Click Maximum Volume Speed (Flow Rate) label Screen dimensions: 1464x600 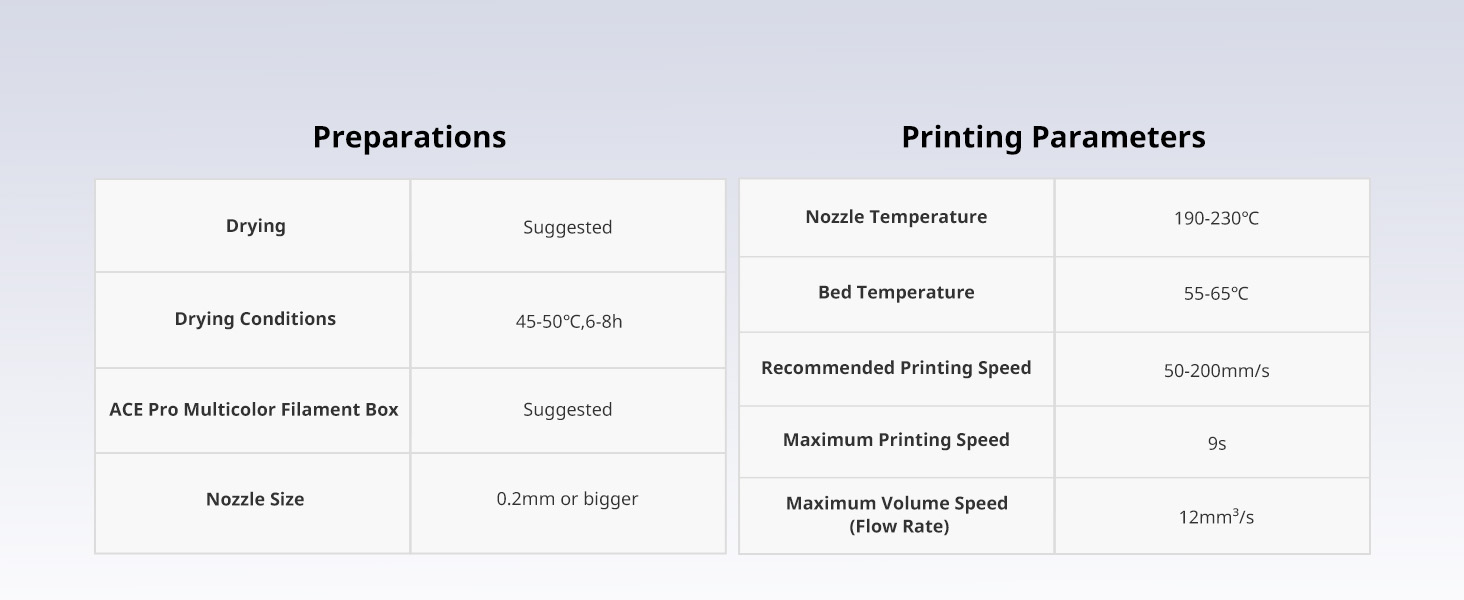point(896,514)
